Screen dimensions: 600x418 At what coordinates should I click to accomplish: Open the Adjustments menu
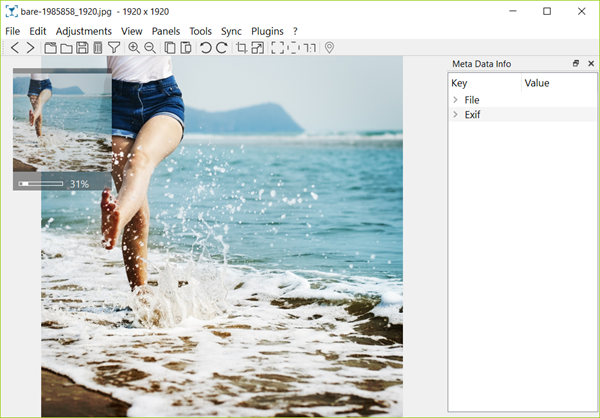coord(84,31)
